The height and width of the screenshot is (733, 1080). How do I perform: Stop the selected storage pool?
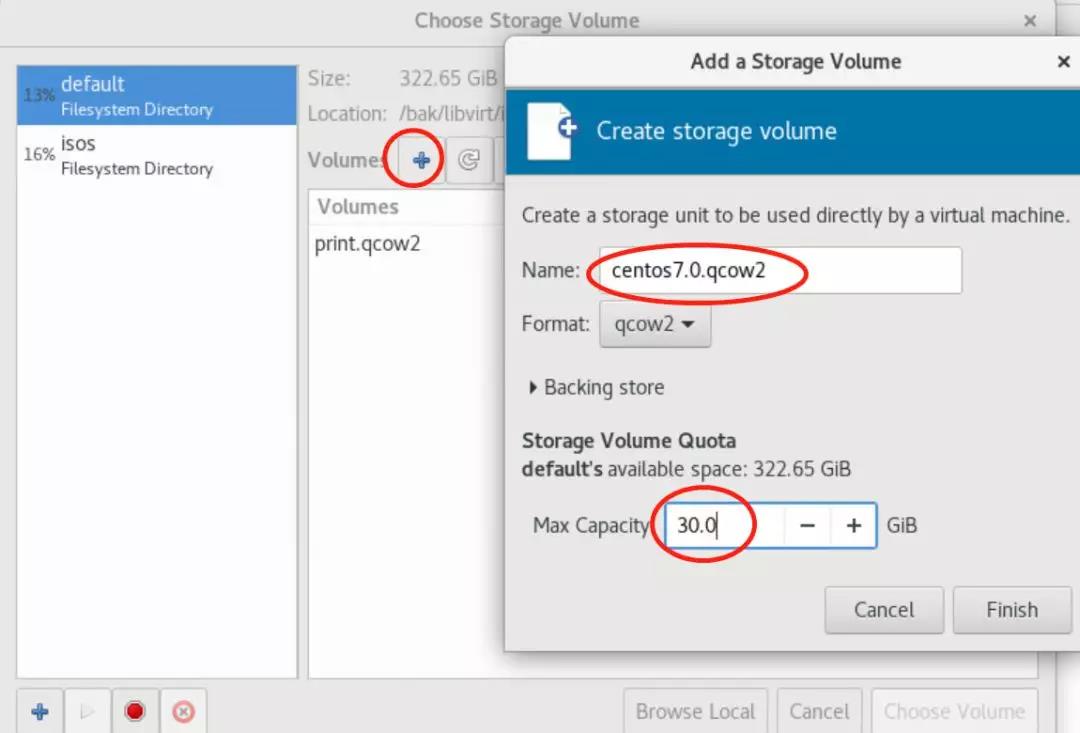click(x=135, y=711)
